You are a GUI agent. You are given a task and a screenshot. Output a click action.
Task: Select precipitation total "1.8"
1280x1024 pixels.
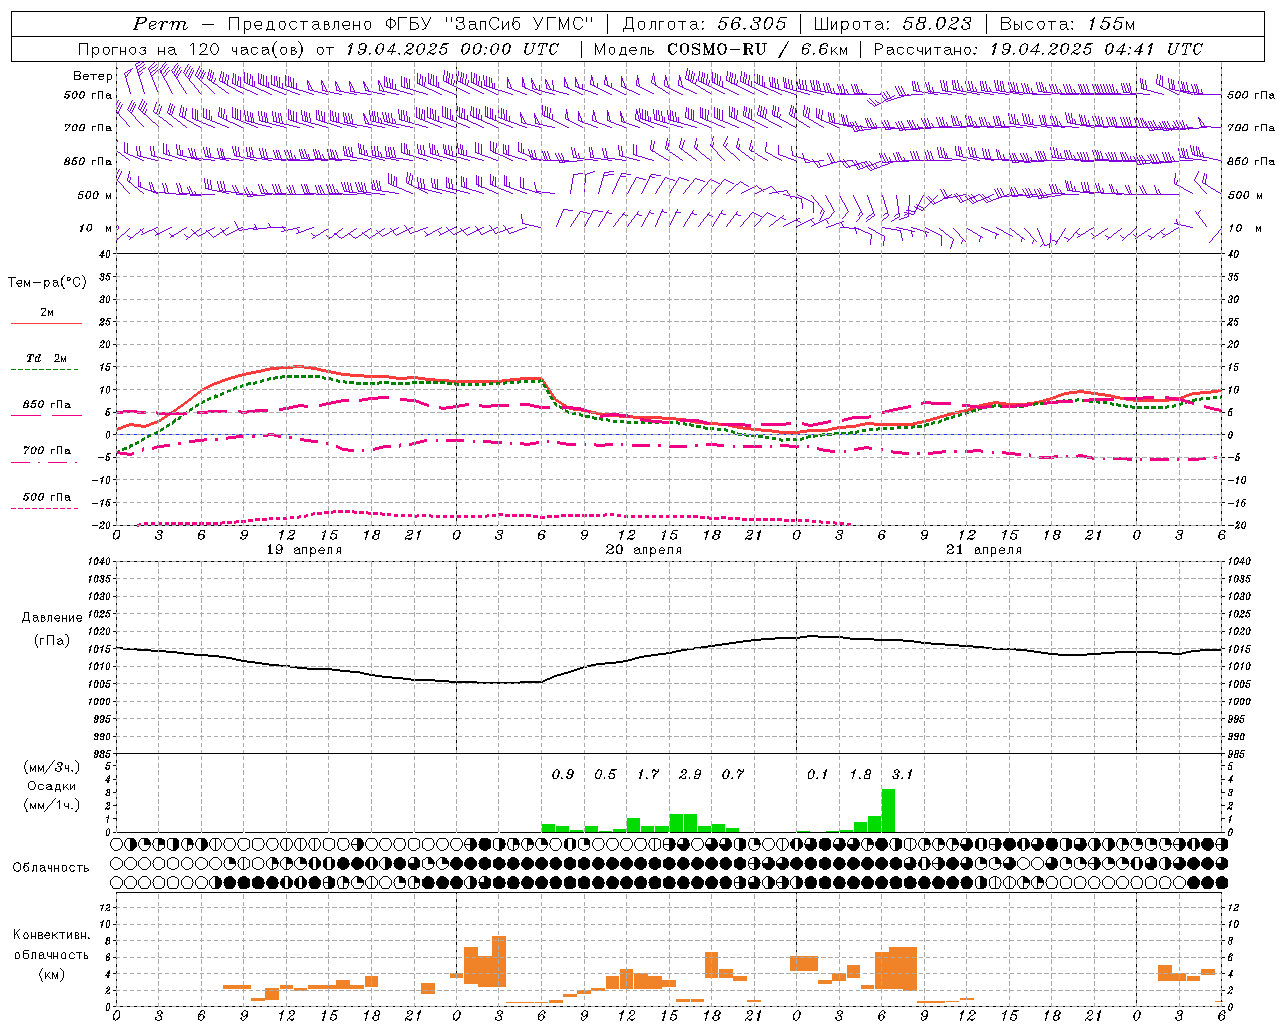860,775
